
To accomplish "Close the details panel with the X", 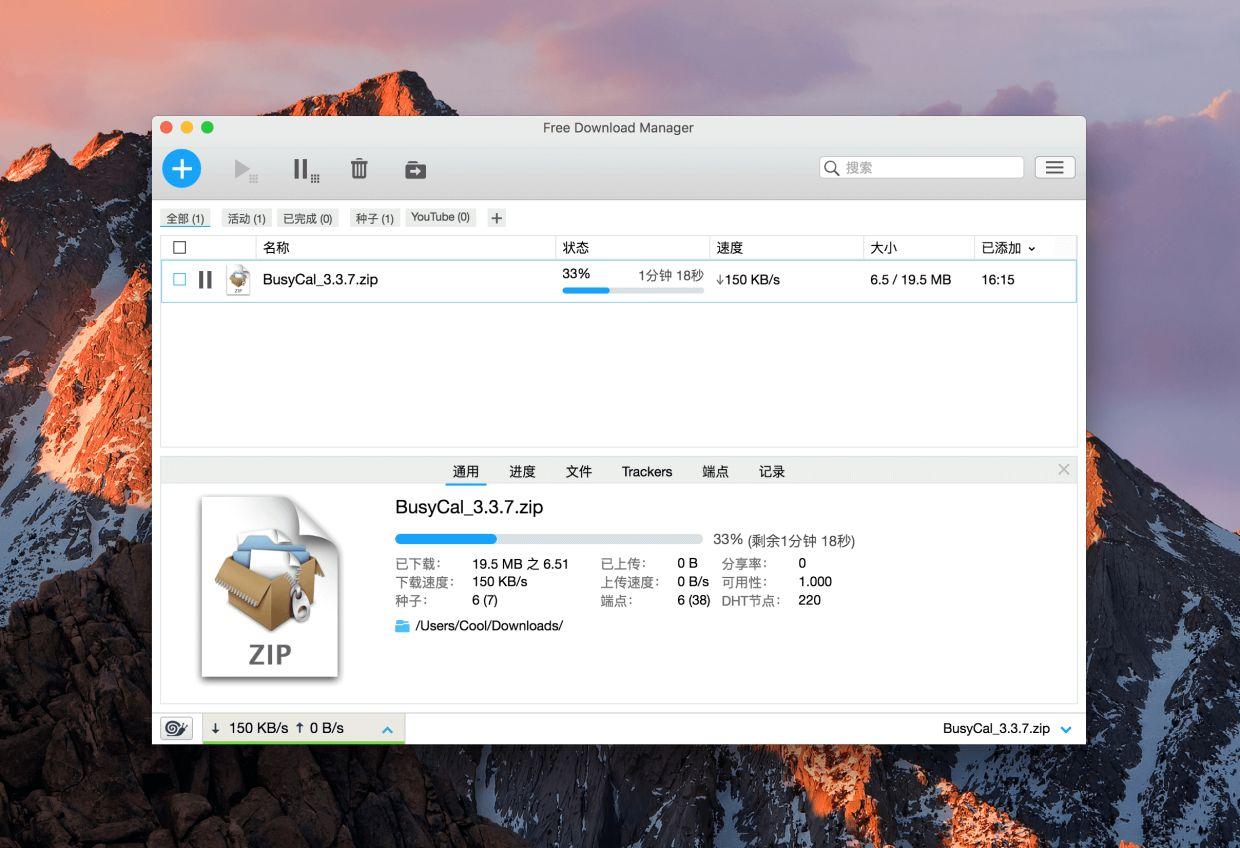I will click(1063, 469).
